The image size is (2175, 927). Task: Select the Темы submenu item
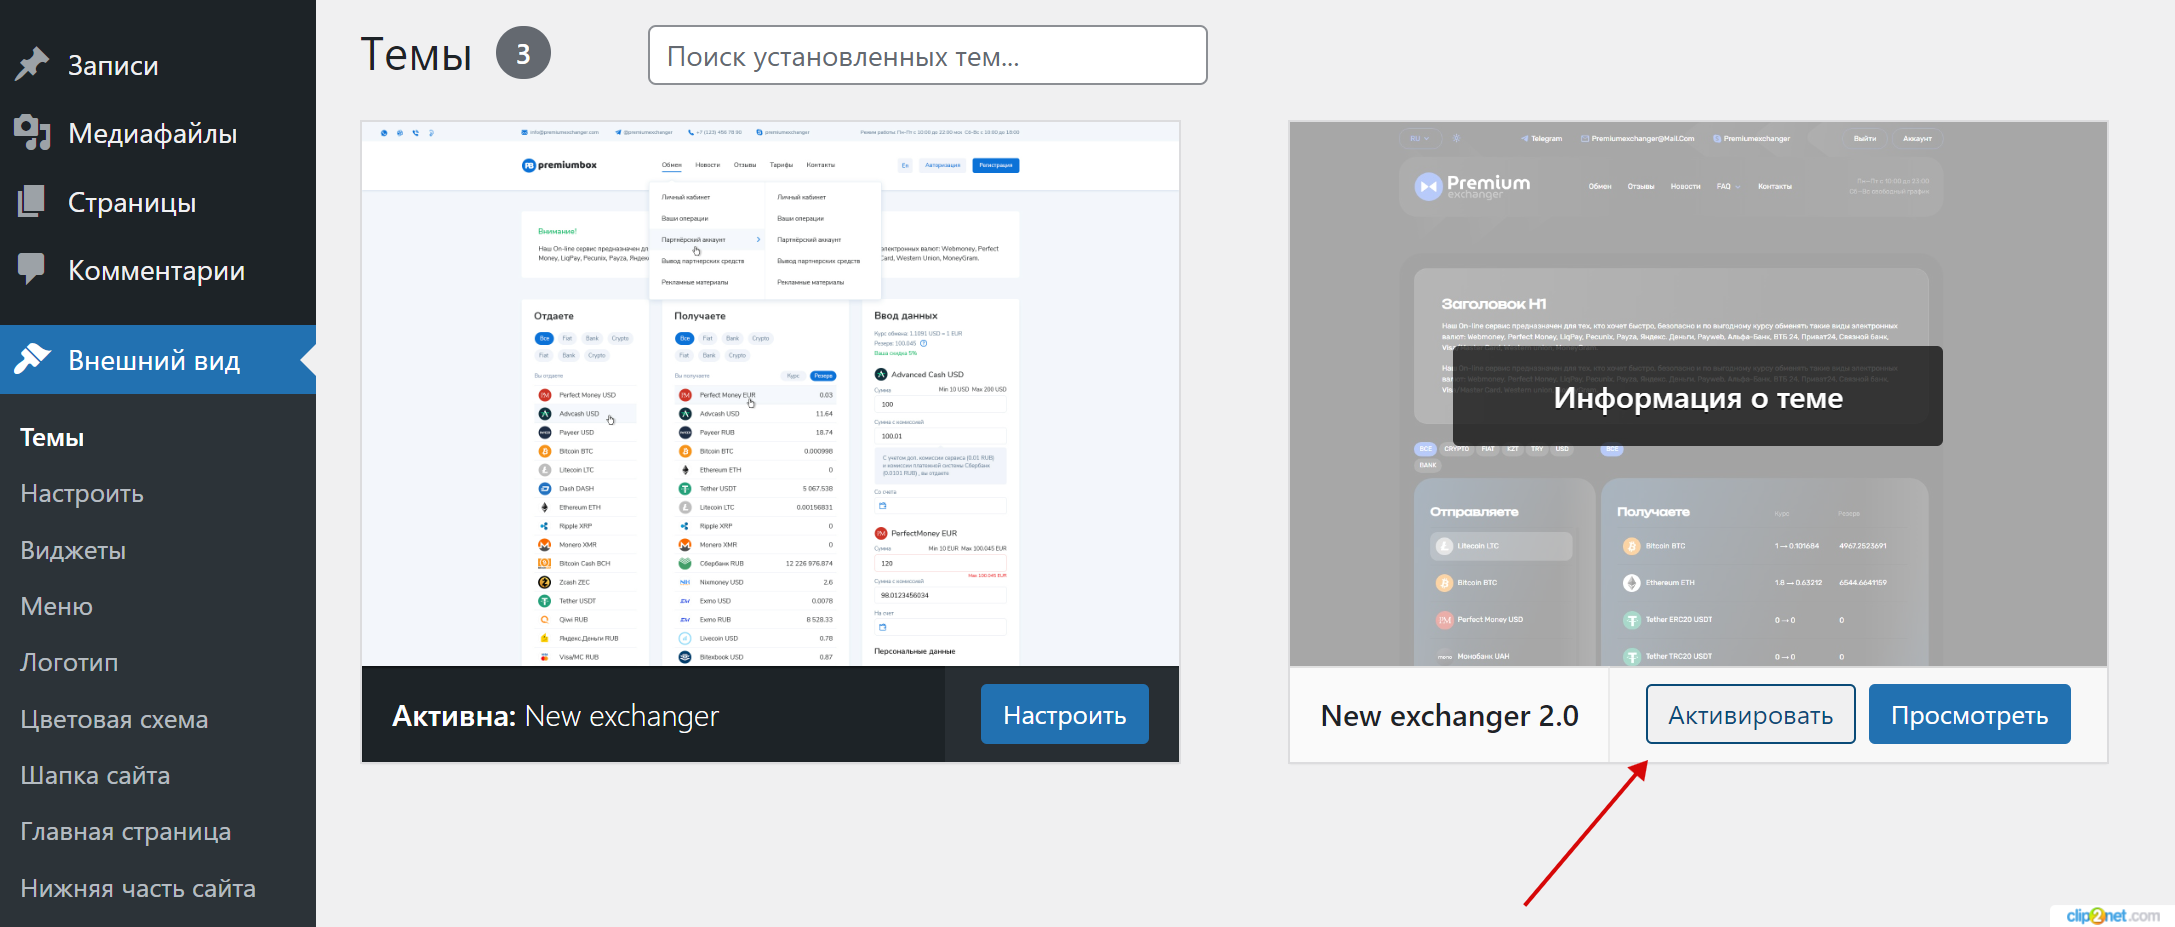[x=52, y=438]
